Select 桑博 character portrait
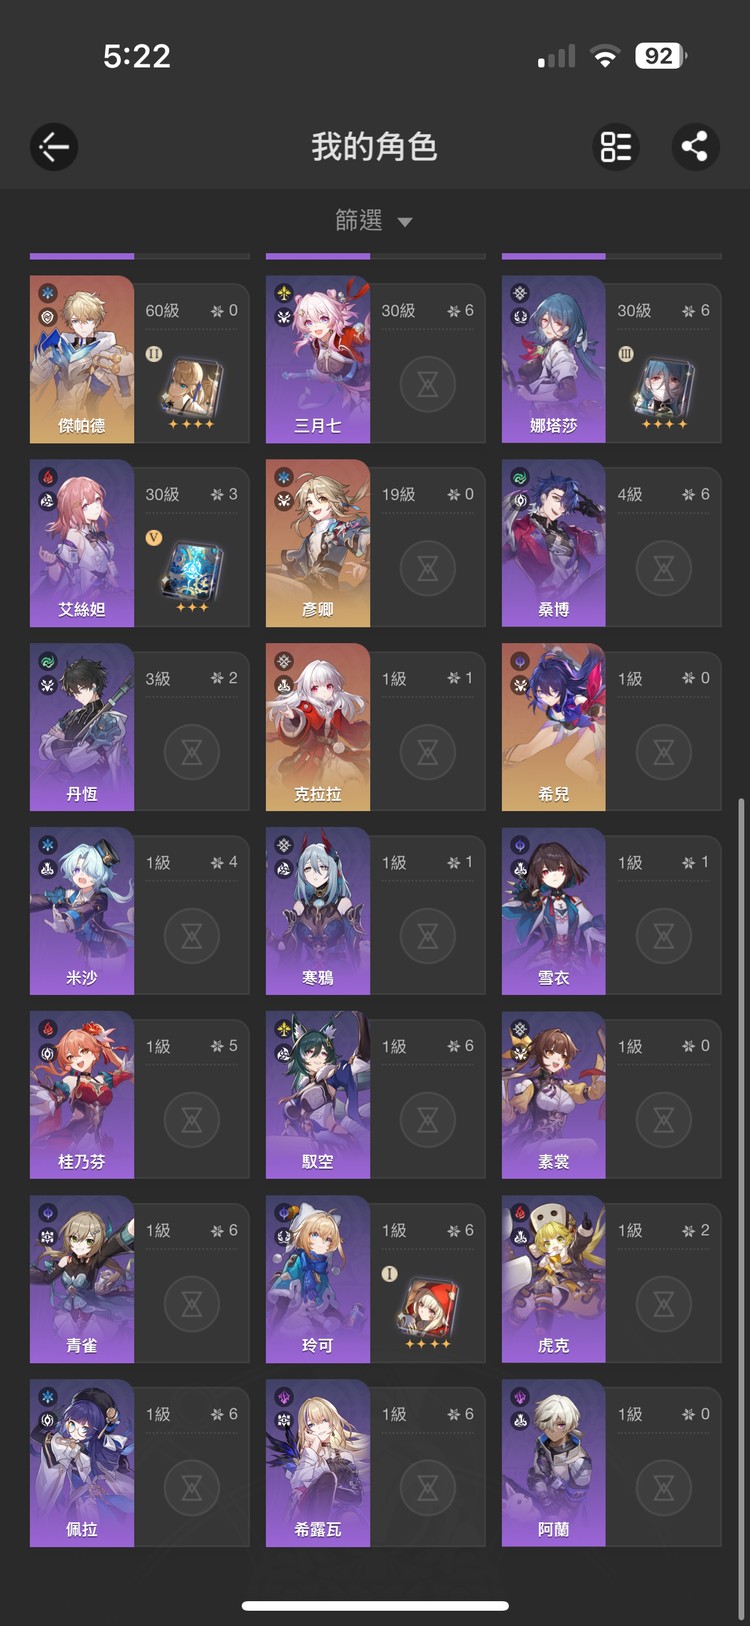The height and width of the screenshot is (1626, 750). point(554,543)
